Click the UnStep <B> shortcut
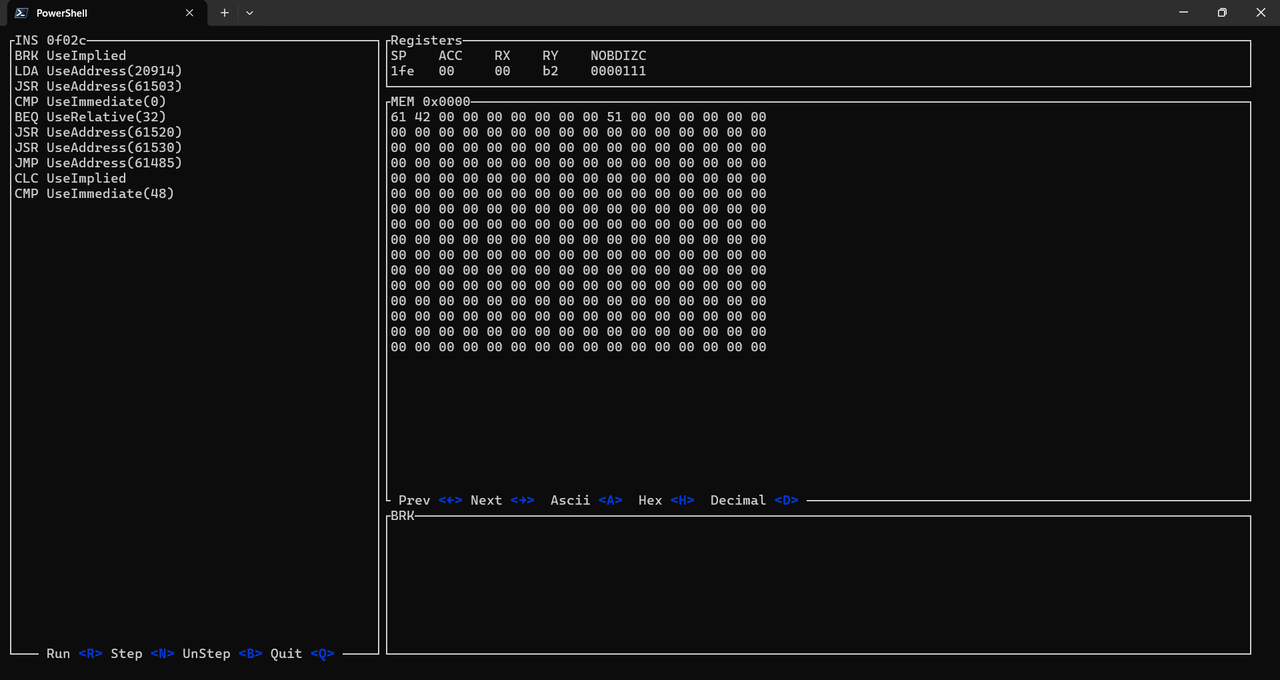The image size is (1280, 680). [x=222, y=654]
